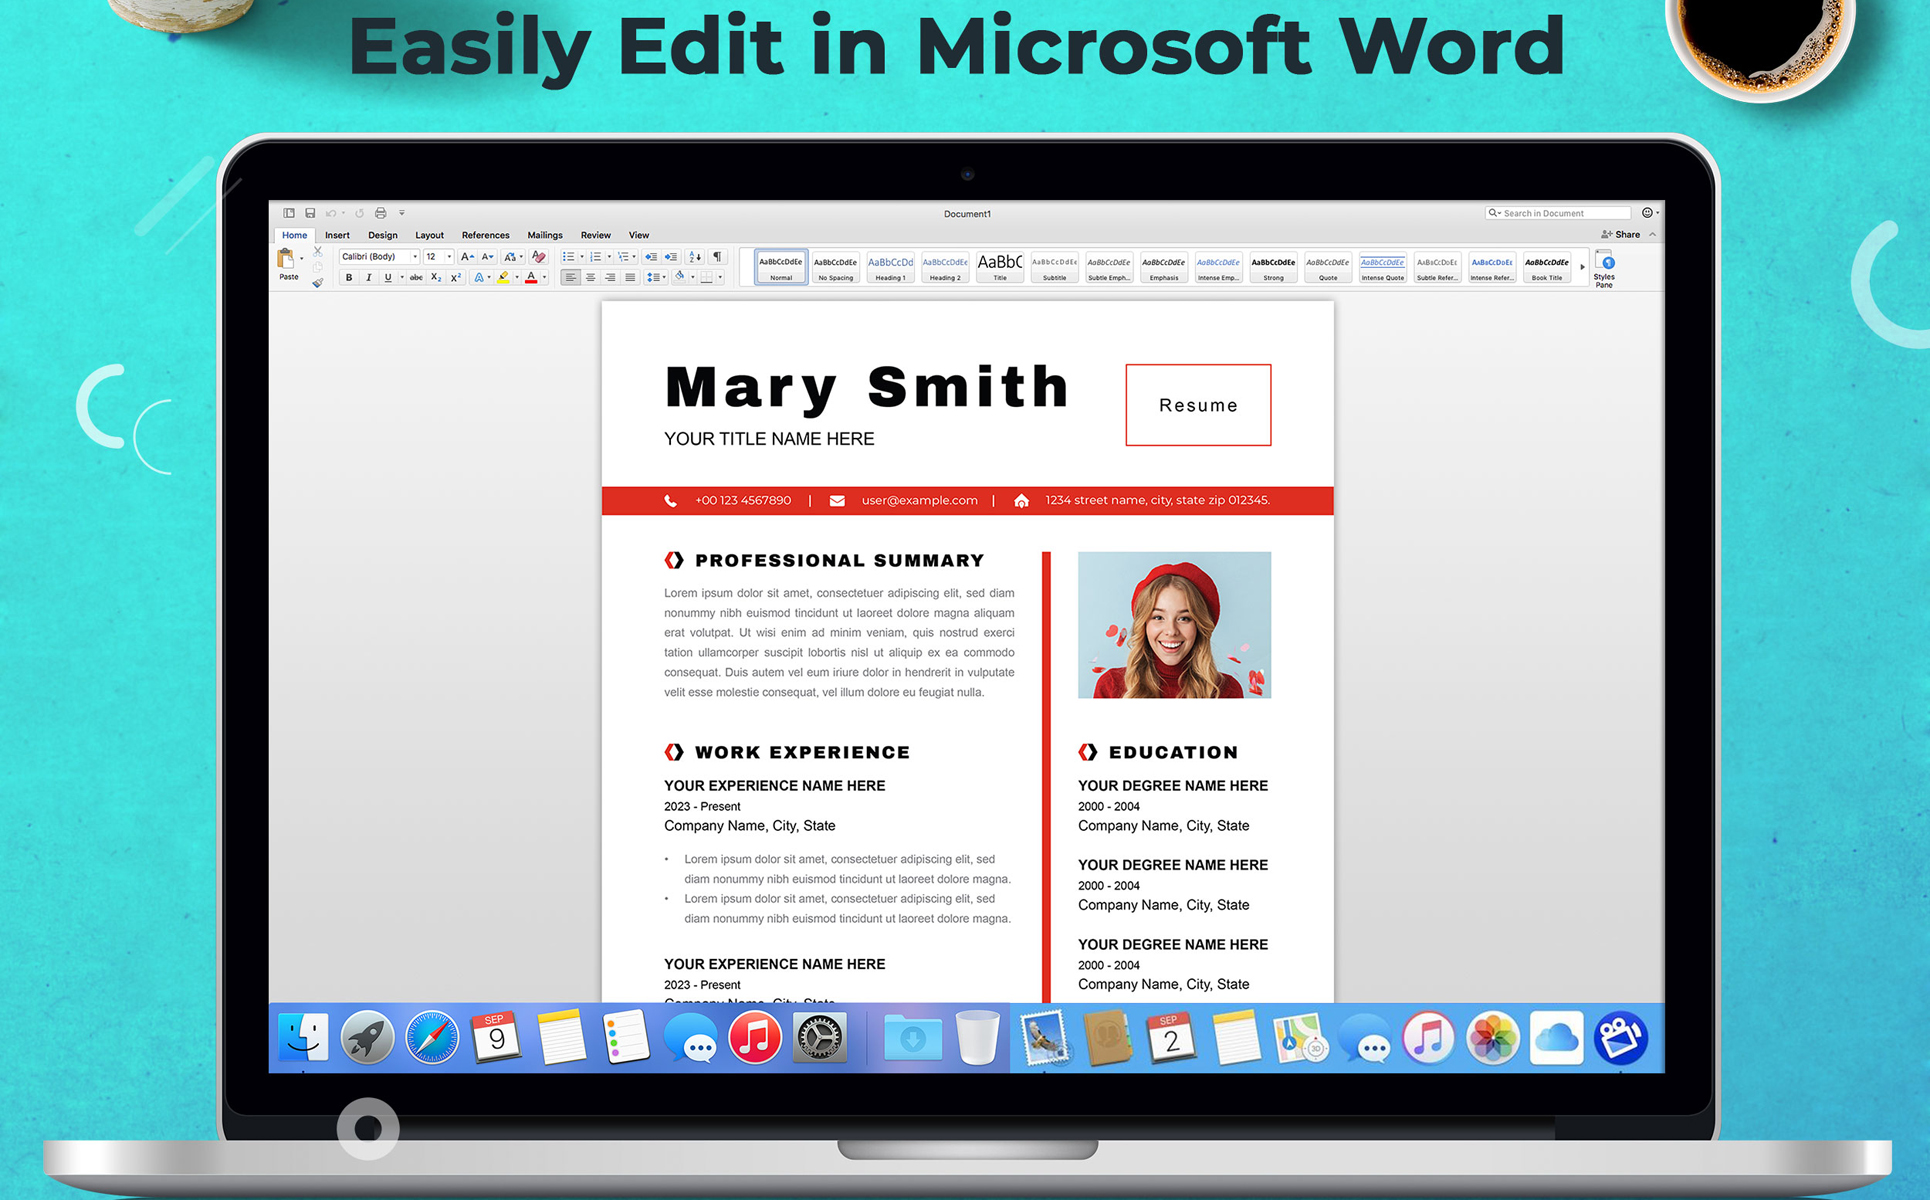
Task: Click the Share button
Action: 1621,235
